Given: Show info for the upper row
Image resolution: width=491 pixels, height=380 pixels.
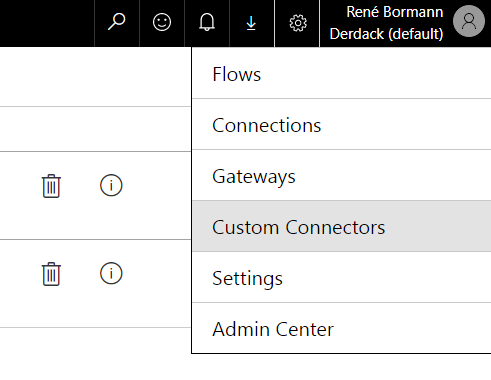Looking at the screenshot, I should (x=111, y=185).
